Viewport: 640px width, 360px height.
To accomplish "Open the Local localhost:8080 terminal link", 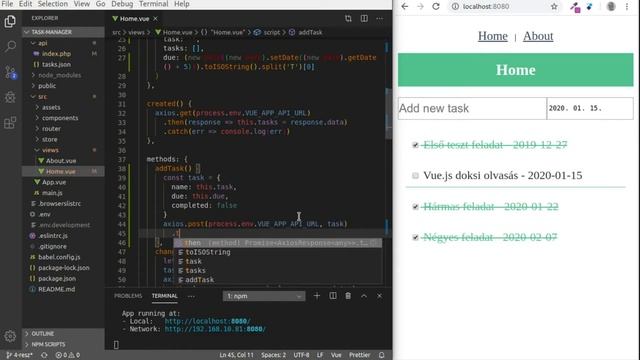I will pos(207,321).
